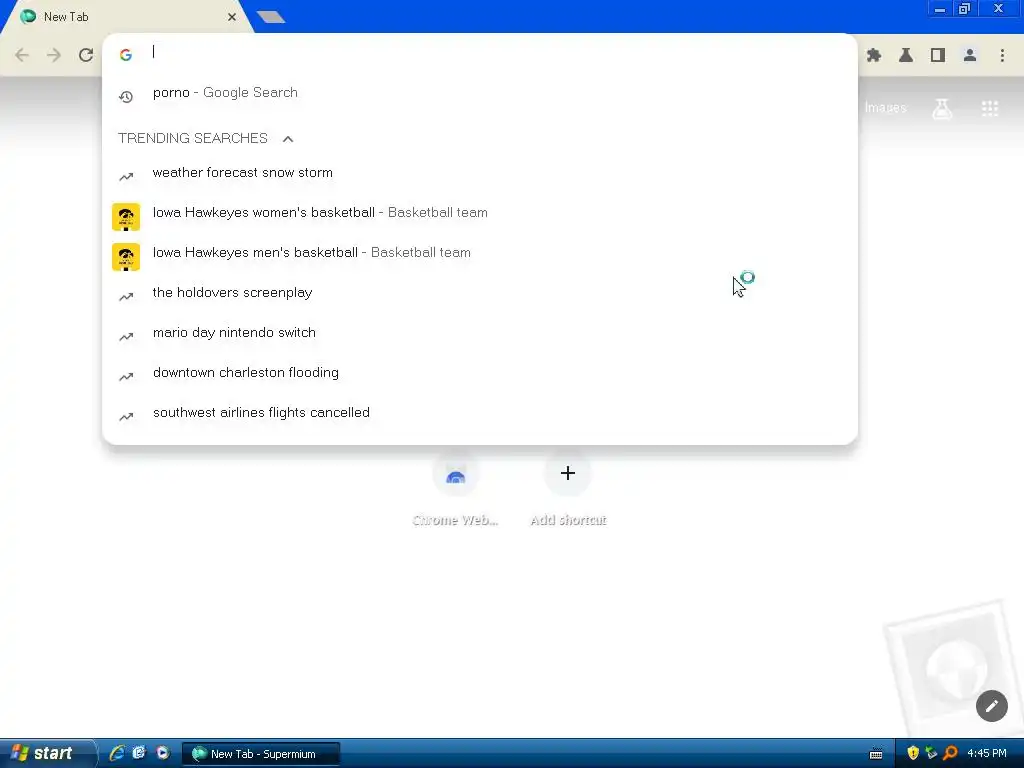Open the Windows Start menu
The height and width of the screenshot is (768, 1024).
point(47,754)
